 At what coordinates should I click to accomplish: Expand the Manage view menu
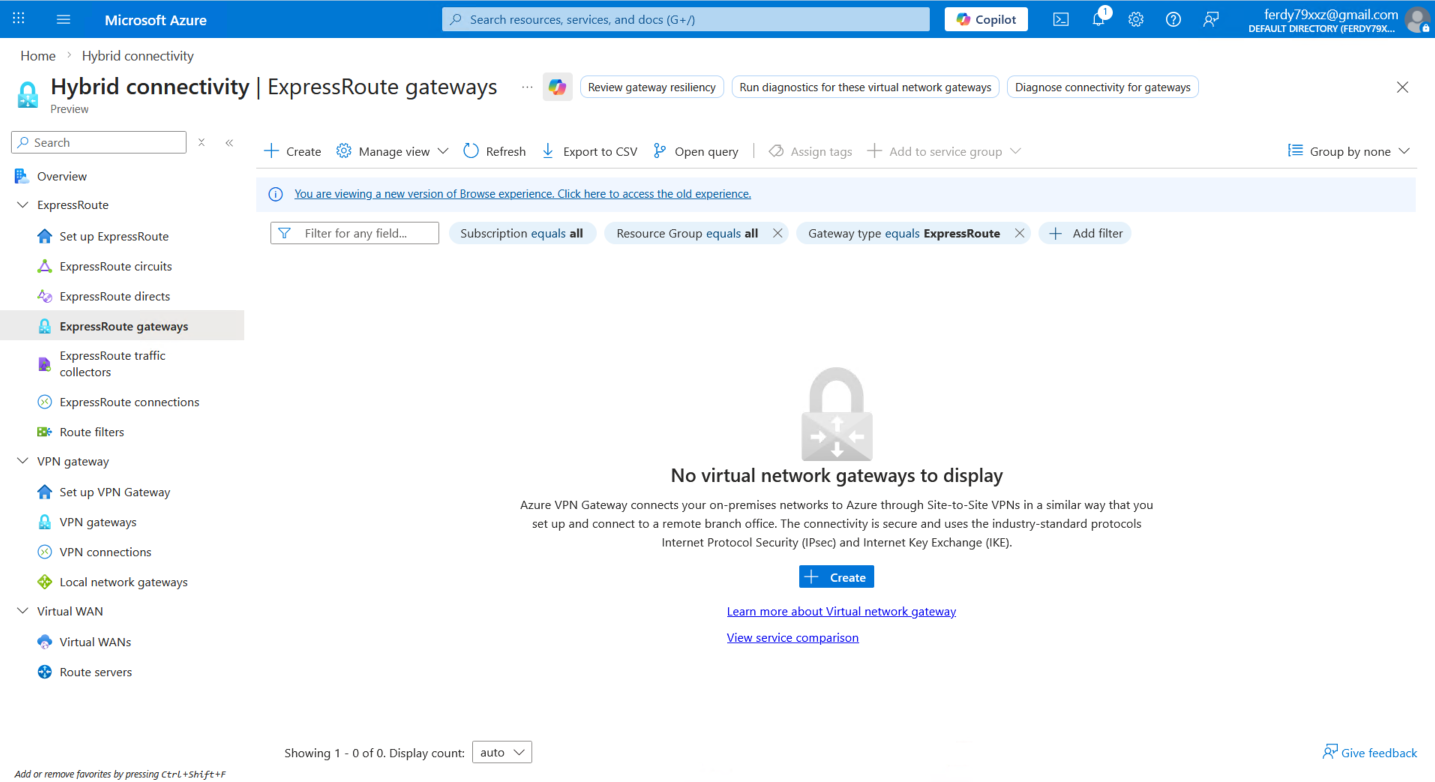393,151
